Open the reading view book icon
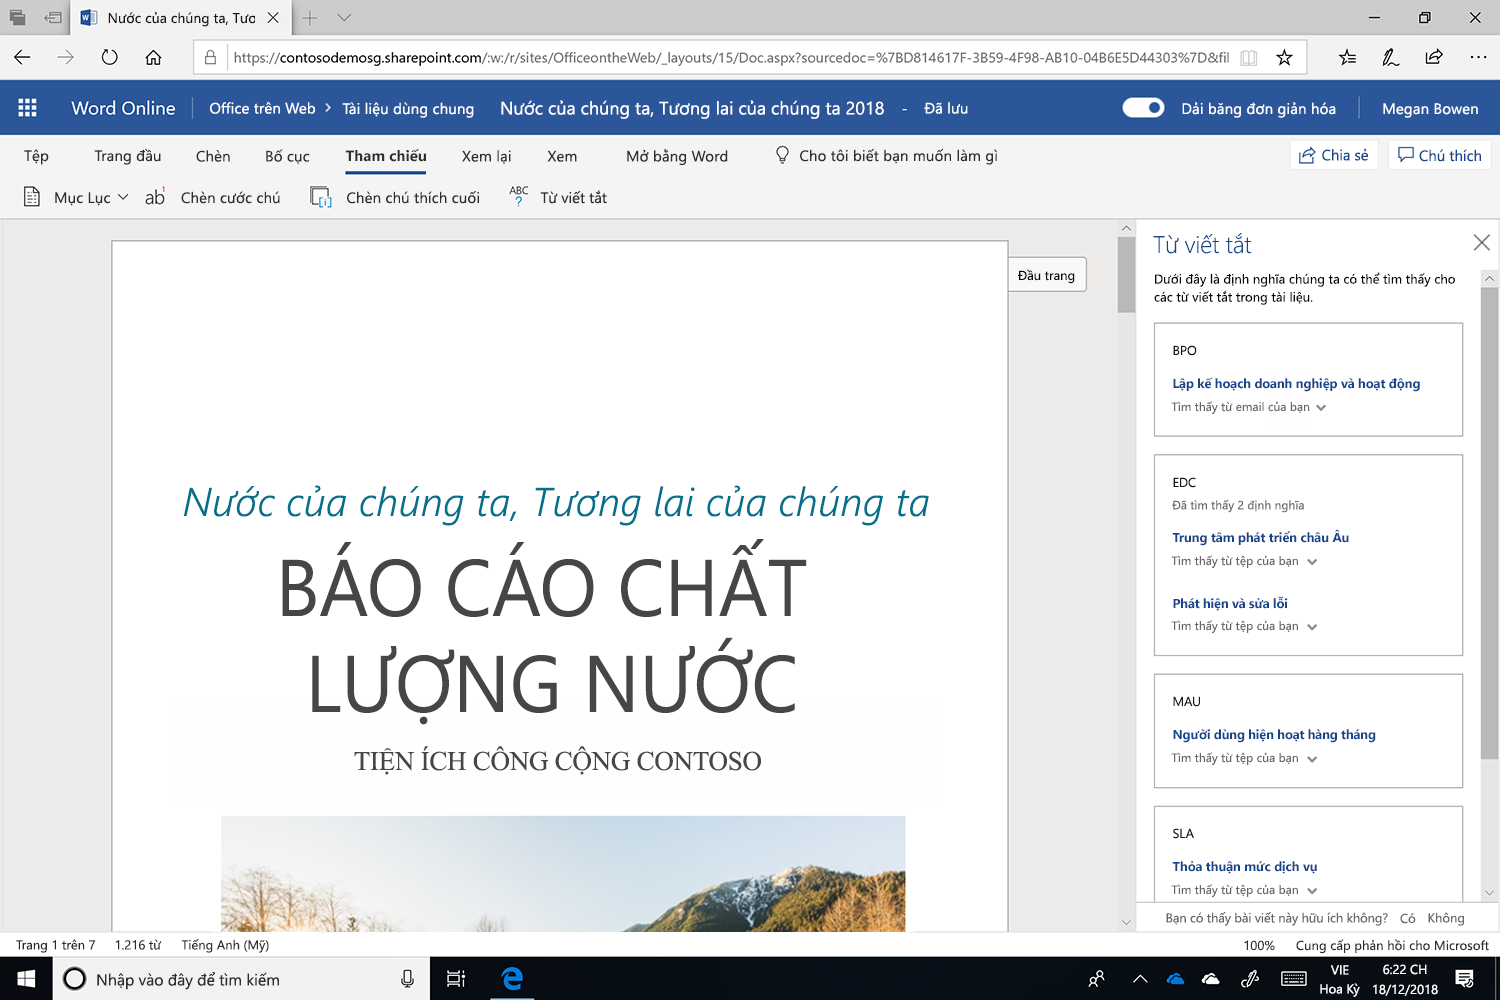This screenshot has width=1500, height=1000. pyautogui.click(x=1248, y=58)
